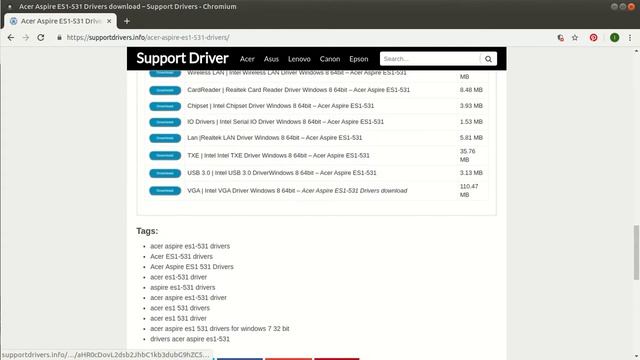Download the Intel Chipset driver
This screenshot has height=360, width=640.
click(x=165, y=106)
